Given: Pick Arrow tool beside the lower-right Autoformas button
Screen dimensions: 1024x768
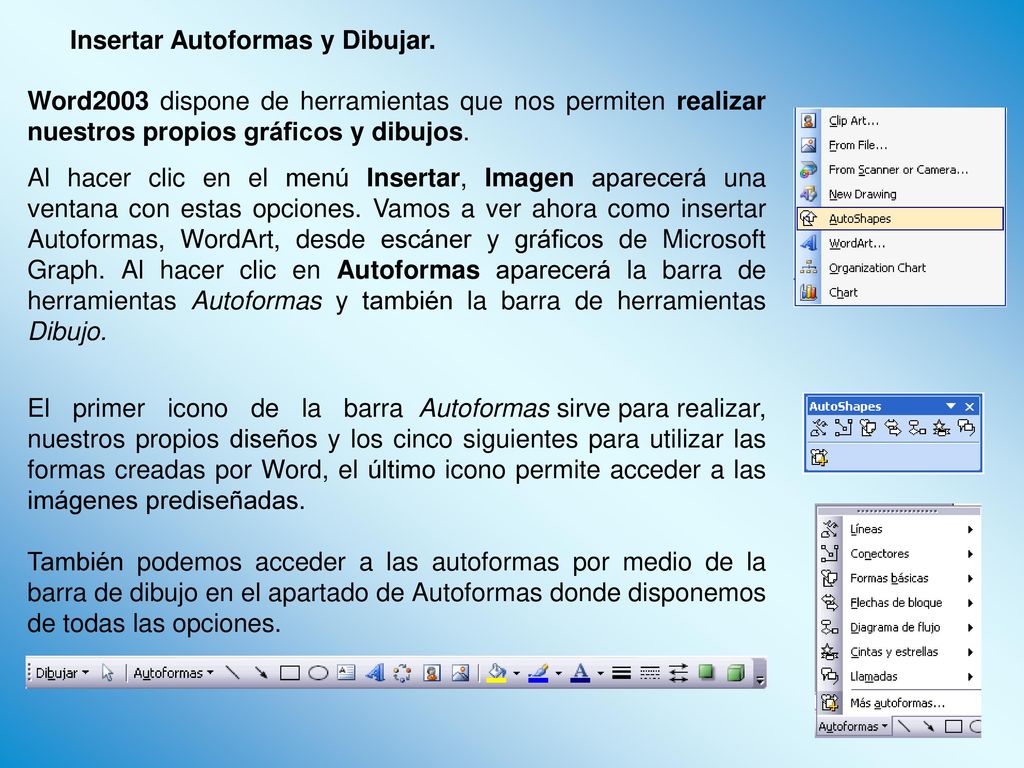Looking at the screenshot, I should click(929, 726).
